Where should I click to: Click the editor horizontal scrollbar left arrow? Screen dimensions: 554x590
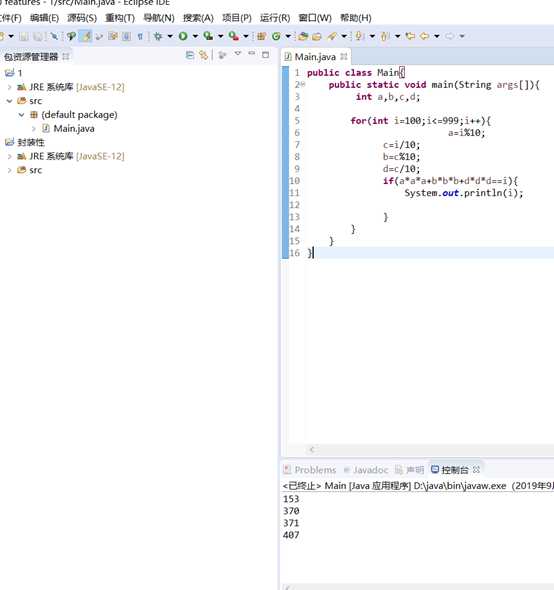(x=312, y=449)
